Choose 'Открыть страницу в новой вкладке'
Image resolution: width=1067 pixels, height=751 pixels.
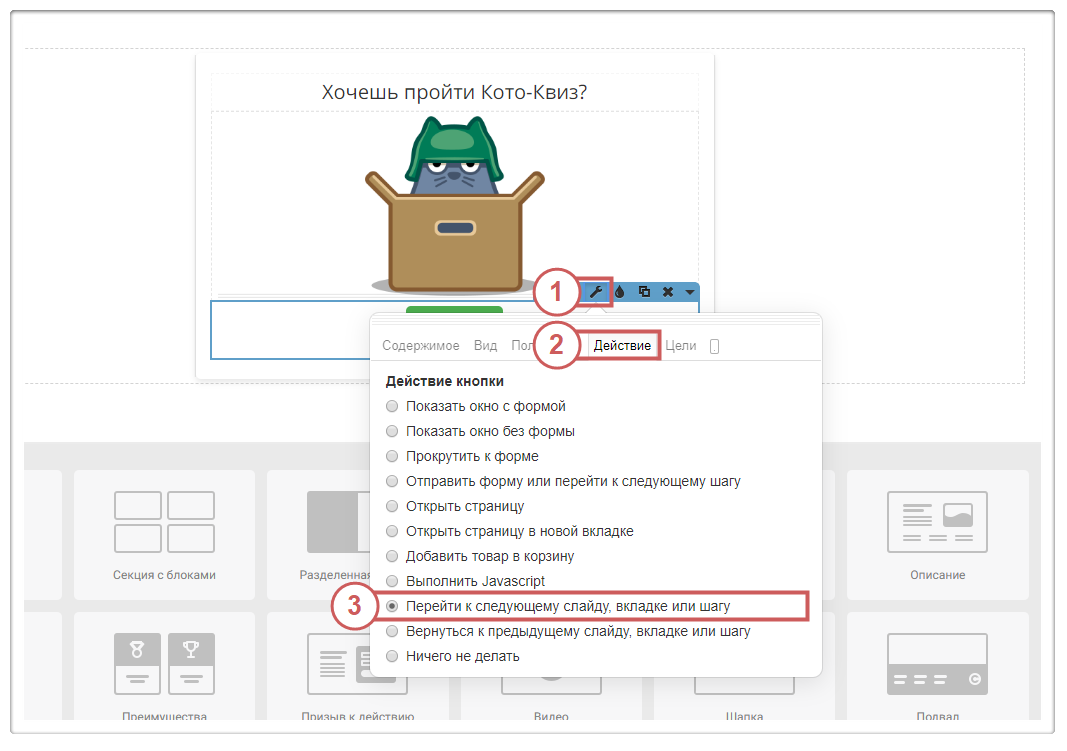pyautogui.click(x=392, y=531)
